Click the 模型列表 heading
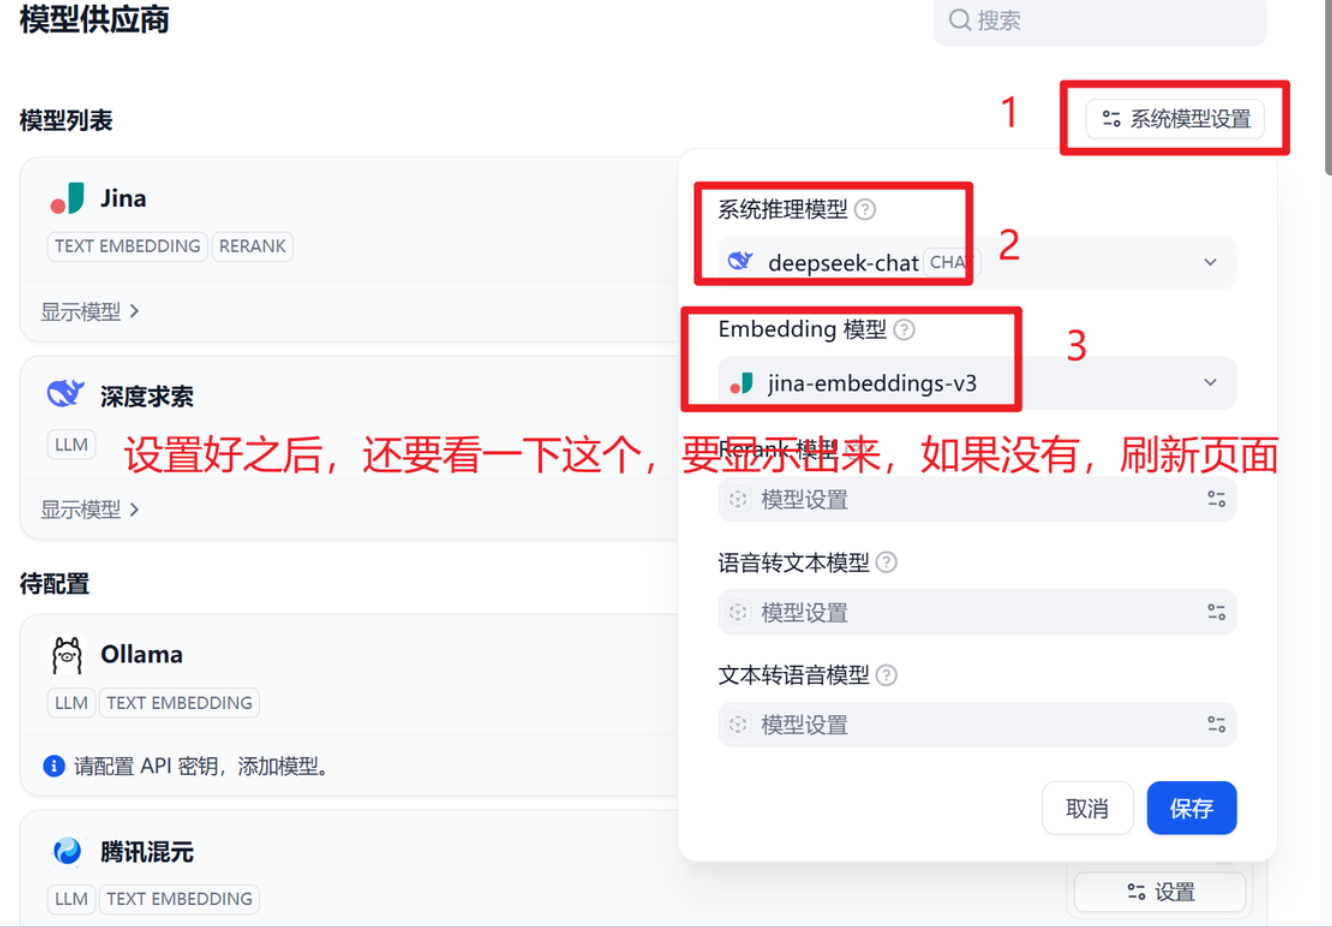Viewport: 1332px width, 927px height. click(66, 121)
